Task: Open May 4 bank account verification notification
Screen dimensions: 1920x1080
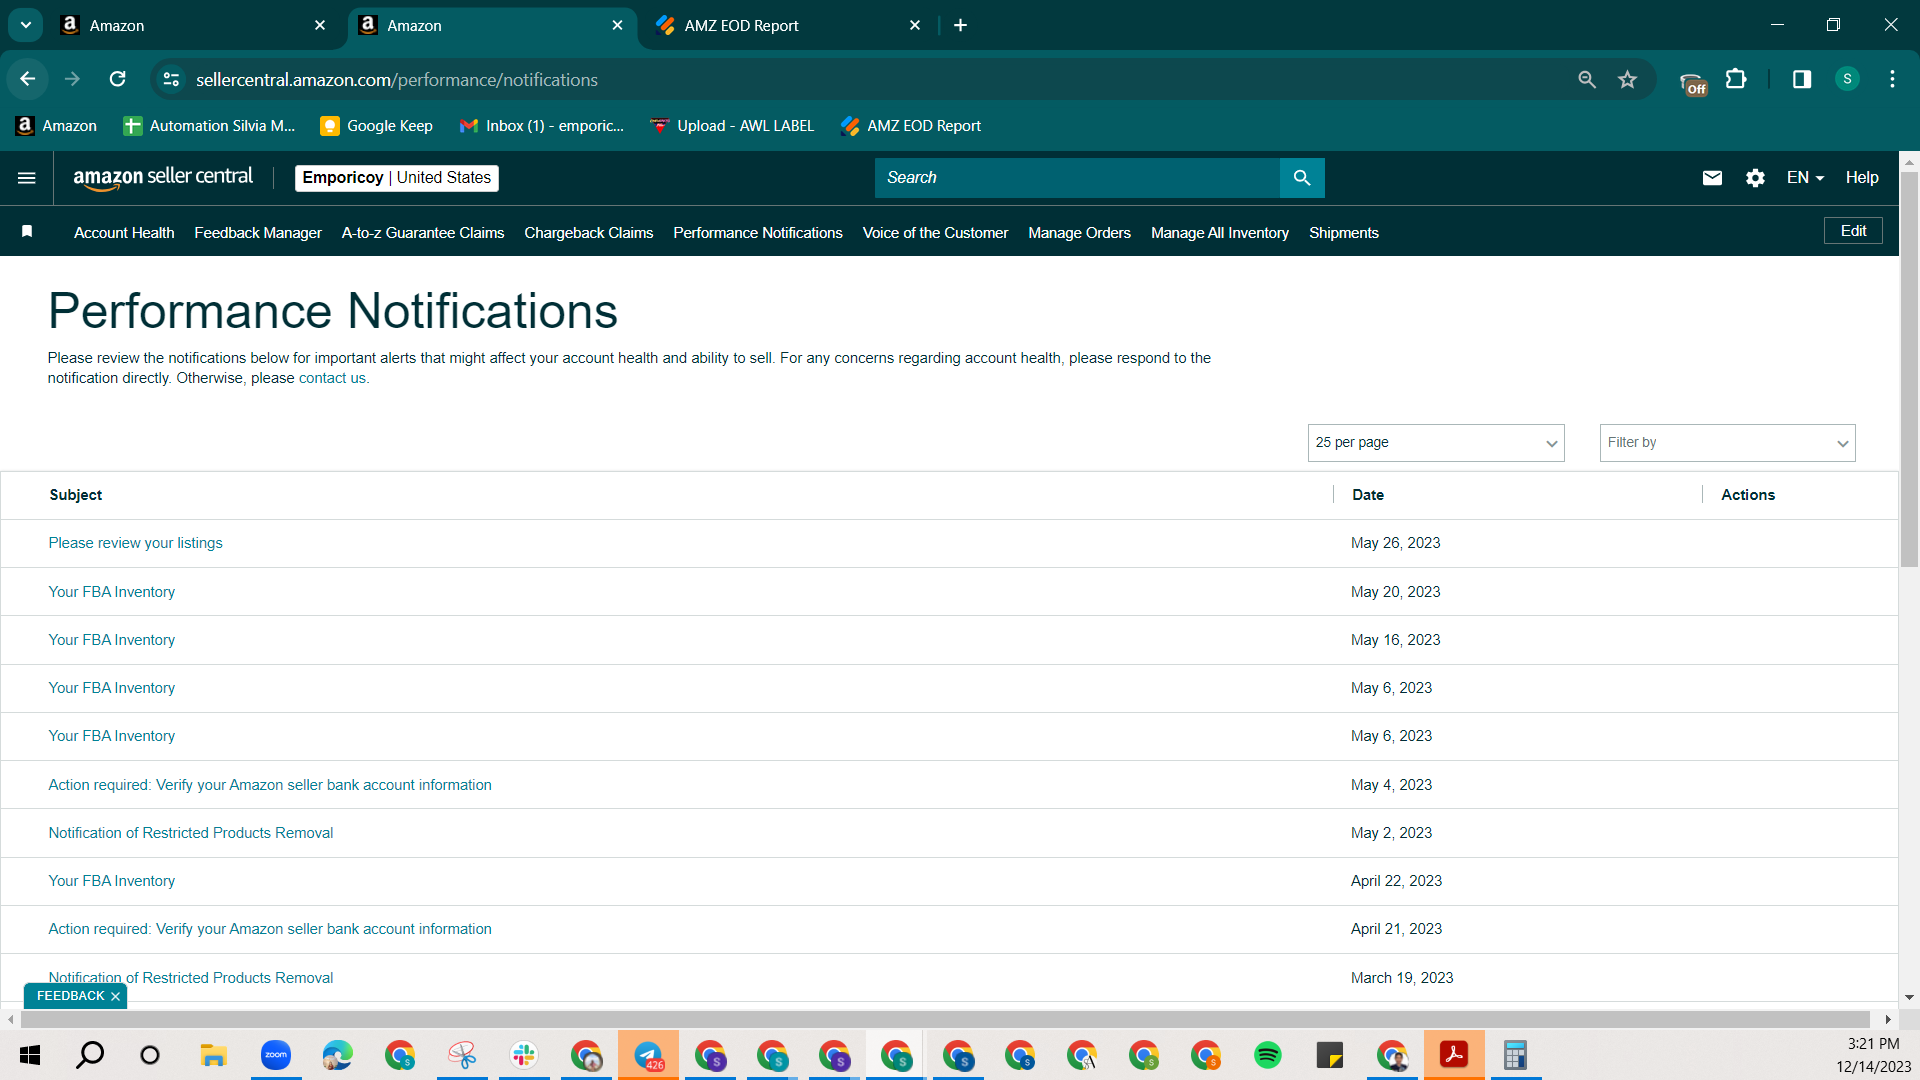Action: click(270, 785)
